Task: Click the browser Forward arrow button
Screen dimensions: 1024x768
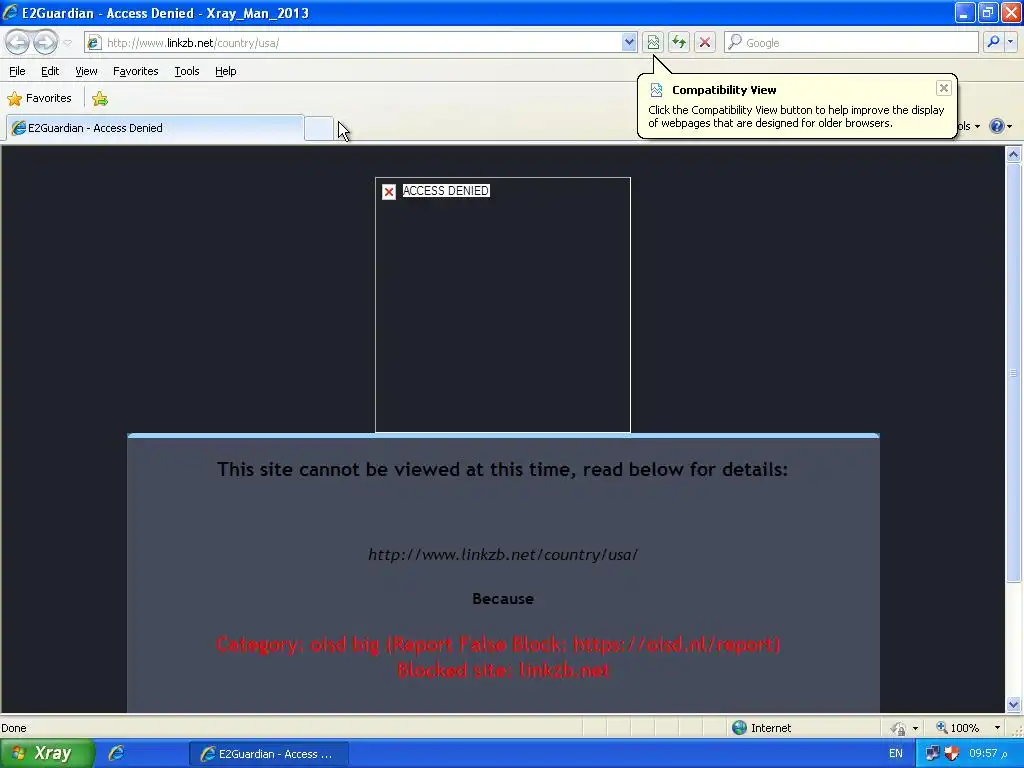Action: pos(45,42)
